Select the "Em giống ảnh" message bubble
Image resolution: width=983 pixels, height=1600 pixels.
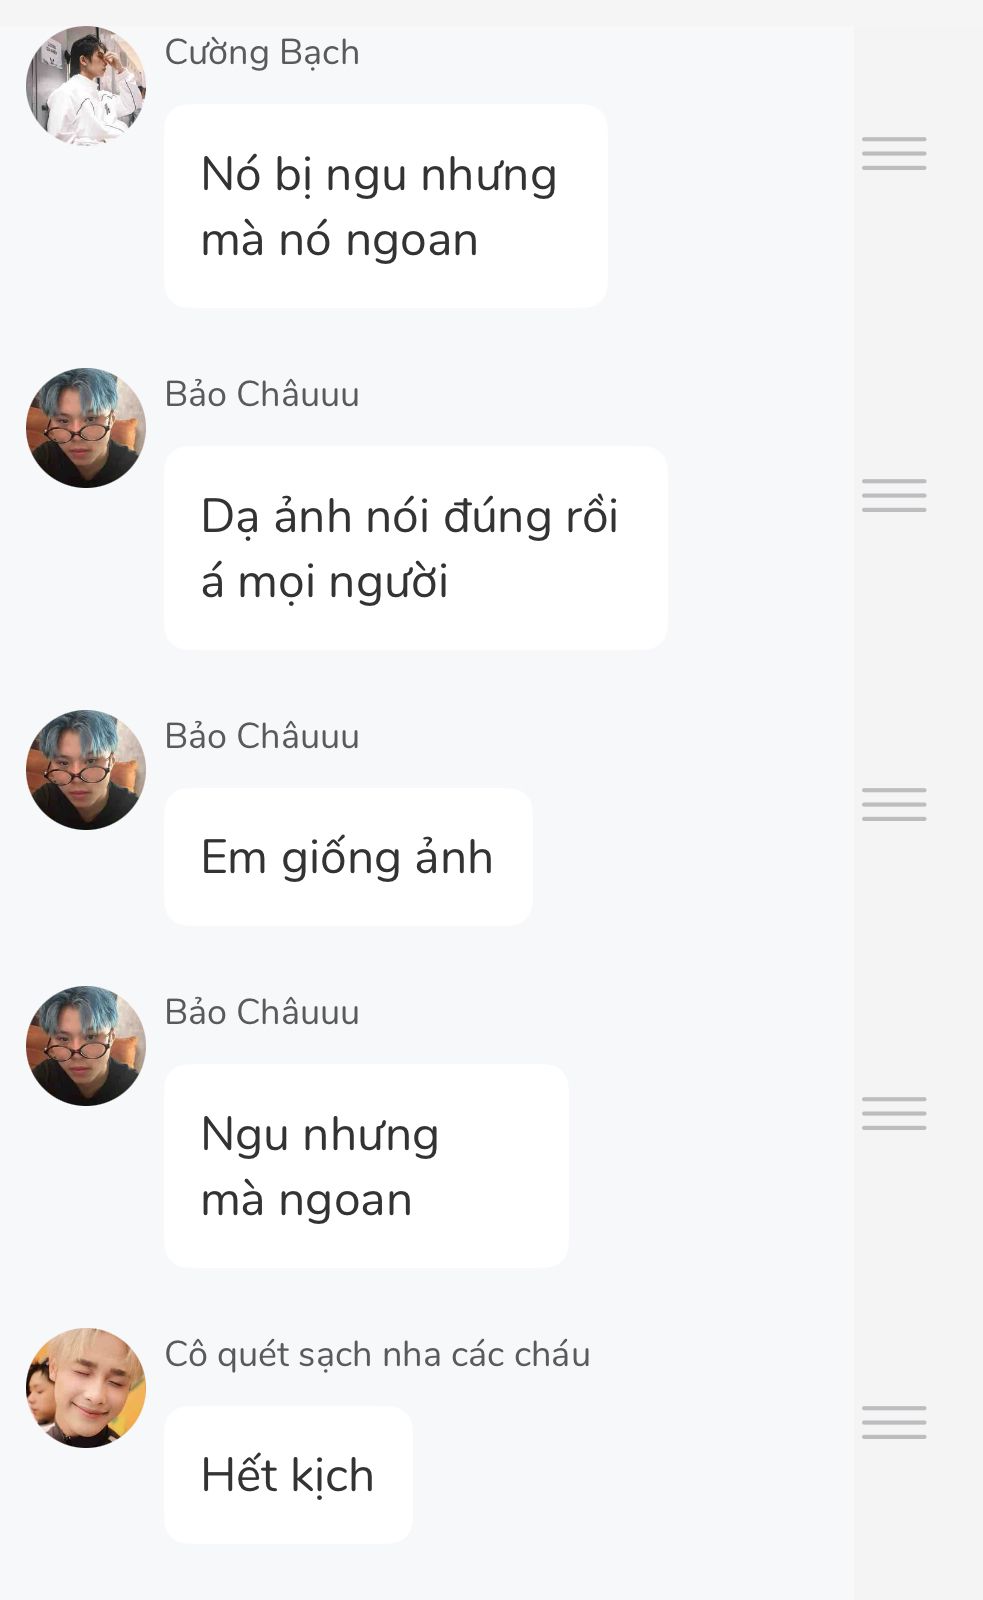click(x=348, y=857)
